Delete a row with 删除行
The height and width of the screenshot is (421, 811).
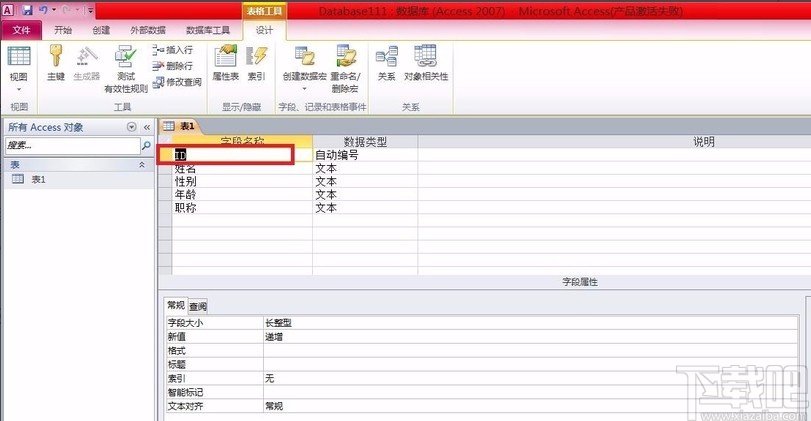click(173, 66)
